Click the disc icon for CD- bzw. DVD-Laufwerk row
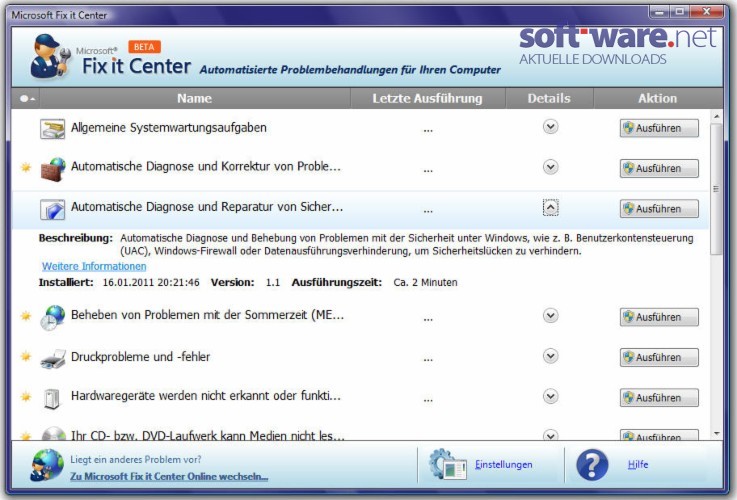The width and height of the screenshot is (737, 500). 53,434
